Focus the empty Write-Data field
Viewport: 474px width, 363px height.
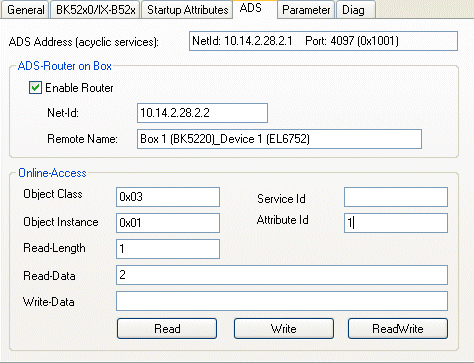click(282, 301)
